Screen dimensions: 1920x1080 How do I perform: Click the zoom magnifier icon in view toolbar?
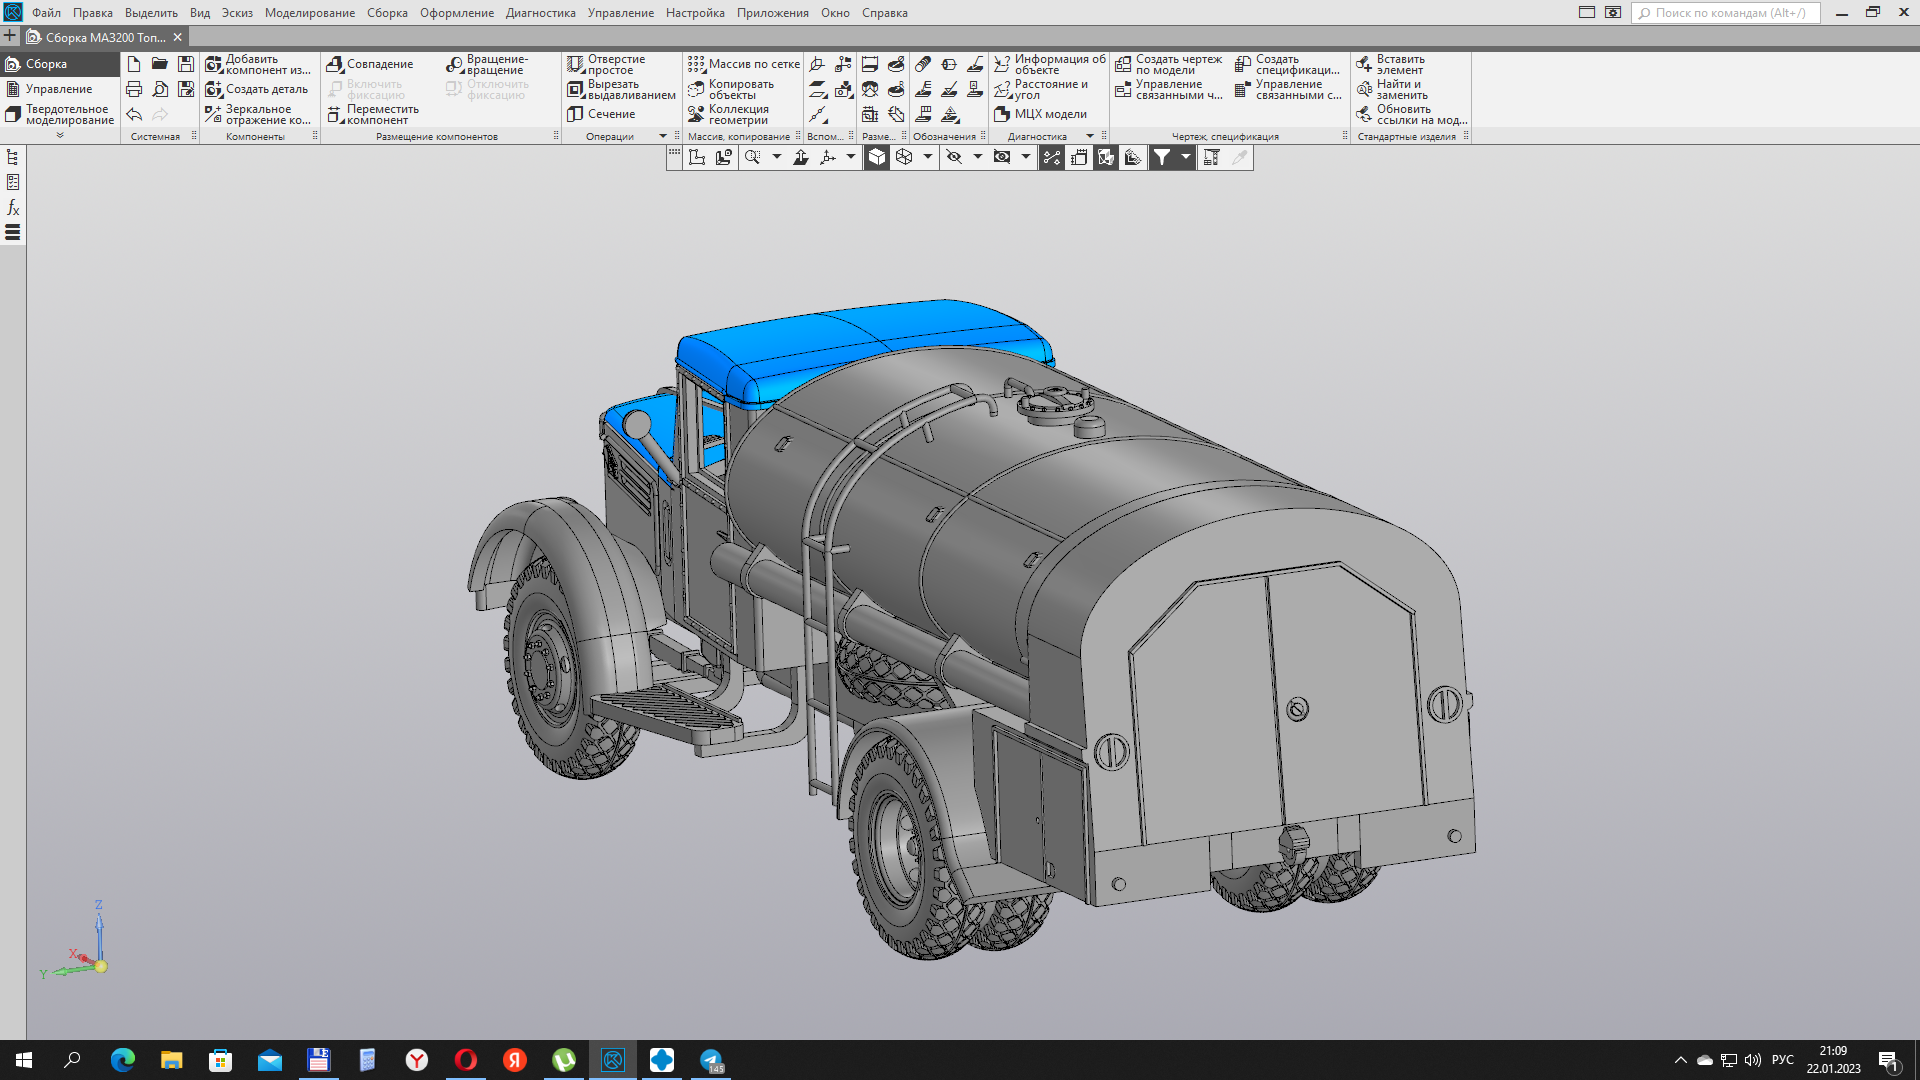753,157
